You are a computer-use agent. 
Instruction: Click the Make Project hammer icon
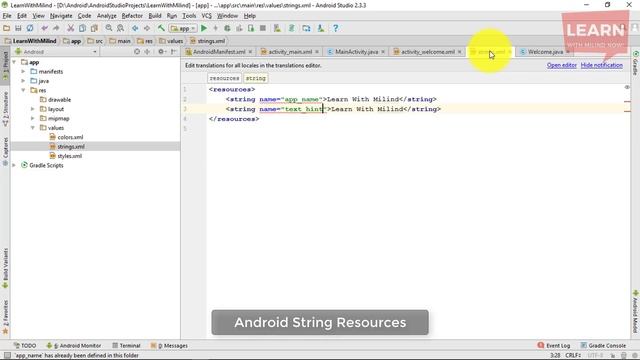tap(161, 28)
